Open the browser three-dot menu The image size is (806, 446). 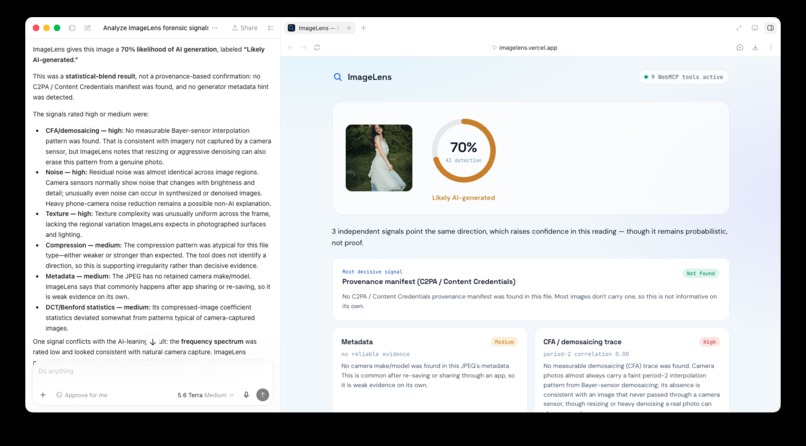click(771, 47)
